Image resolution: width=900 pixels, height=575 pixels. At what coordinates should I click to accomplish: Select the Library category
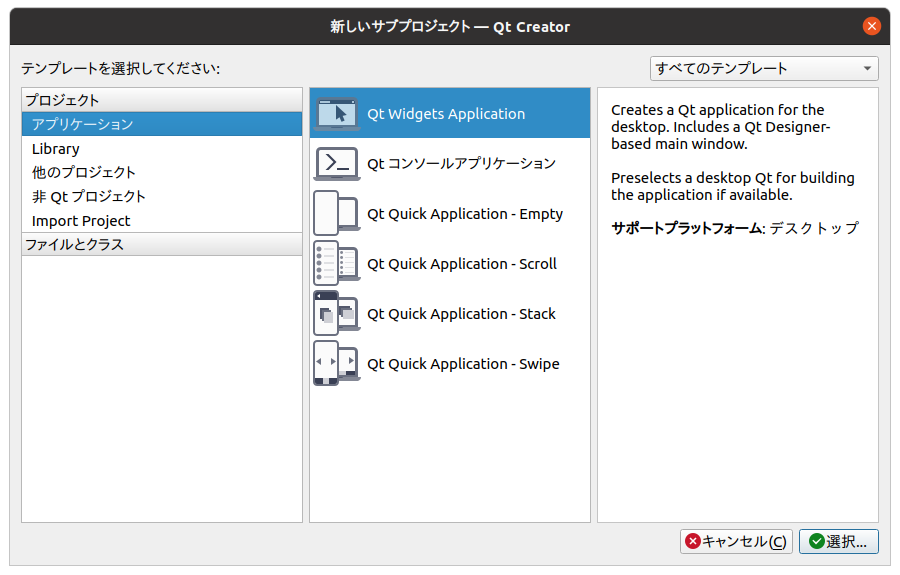point(162,149)
